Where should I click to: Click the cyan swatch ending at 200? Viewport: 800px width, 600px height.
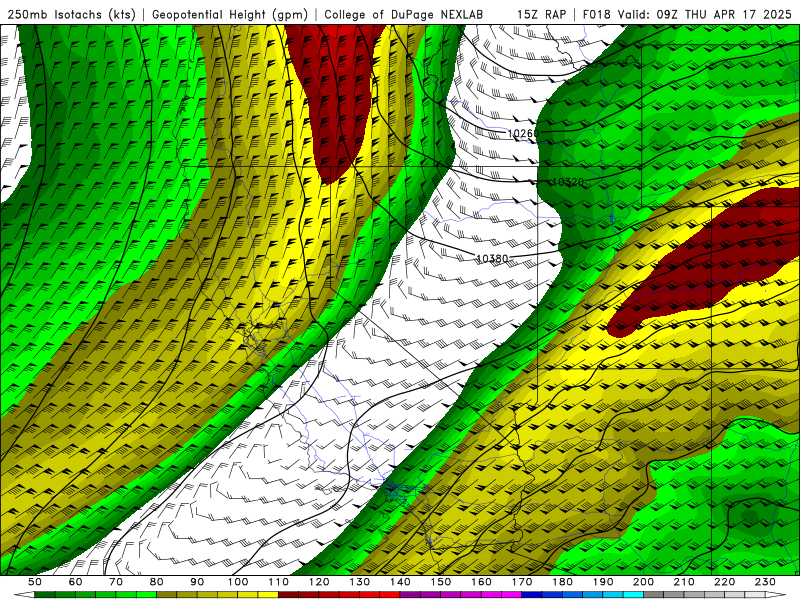(633, 594)
